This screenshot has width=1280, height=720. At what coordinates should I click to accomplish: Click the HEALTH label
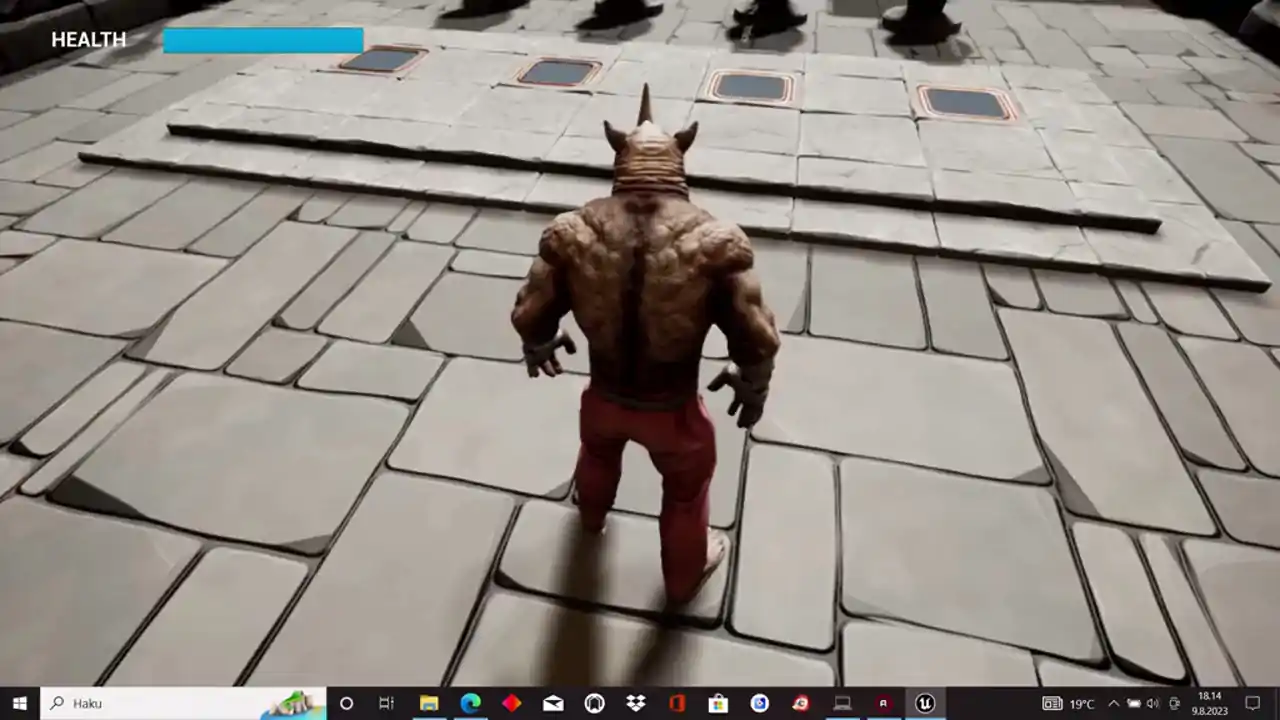pos(89,40)
